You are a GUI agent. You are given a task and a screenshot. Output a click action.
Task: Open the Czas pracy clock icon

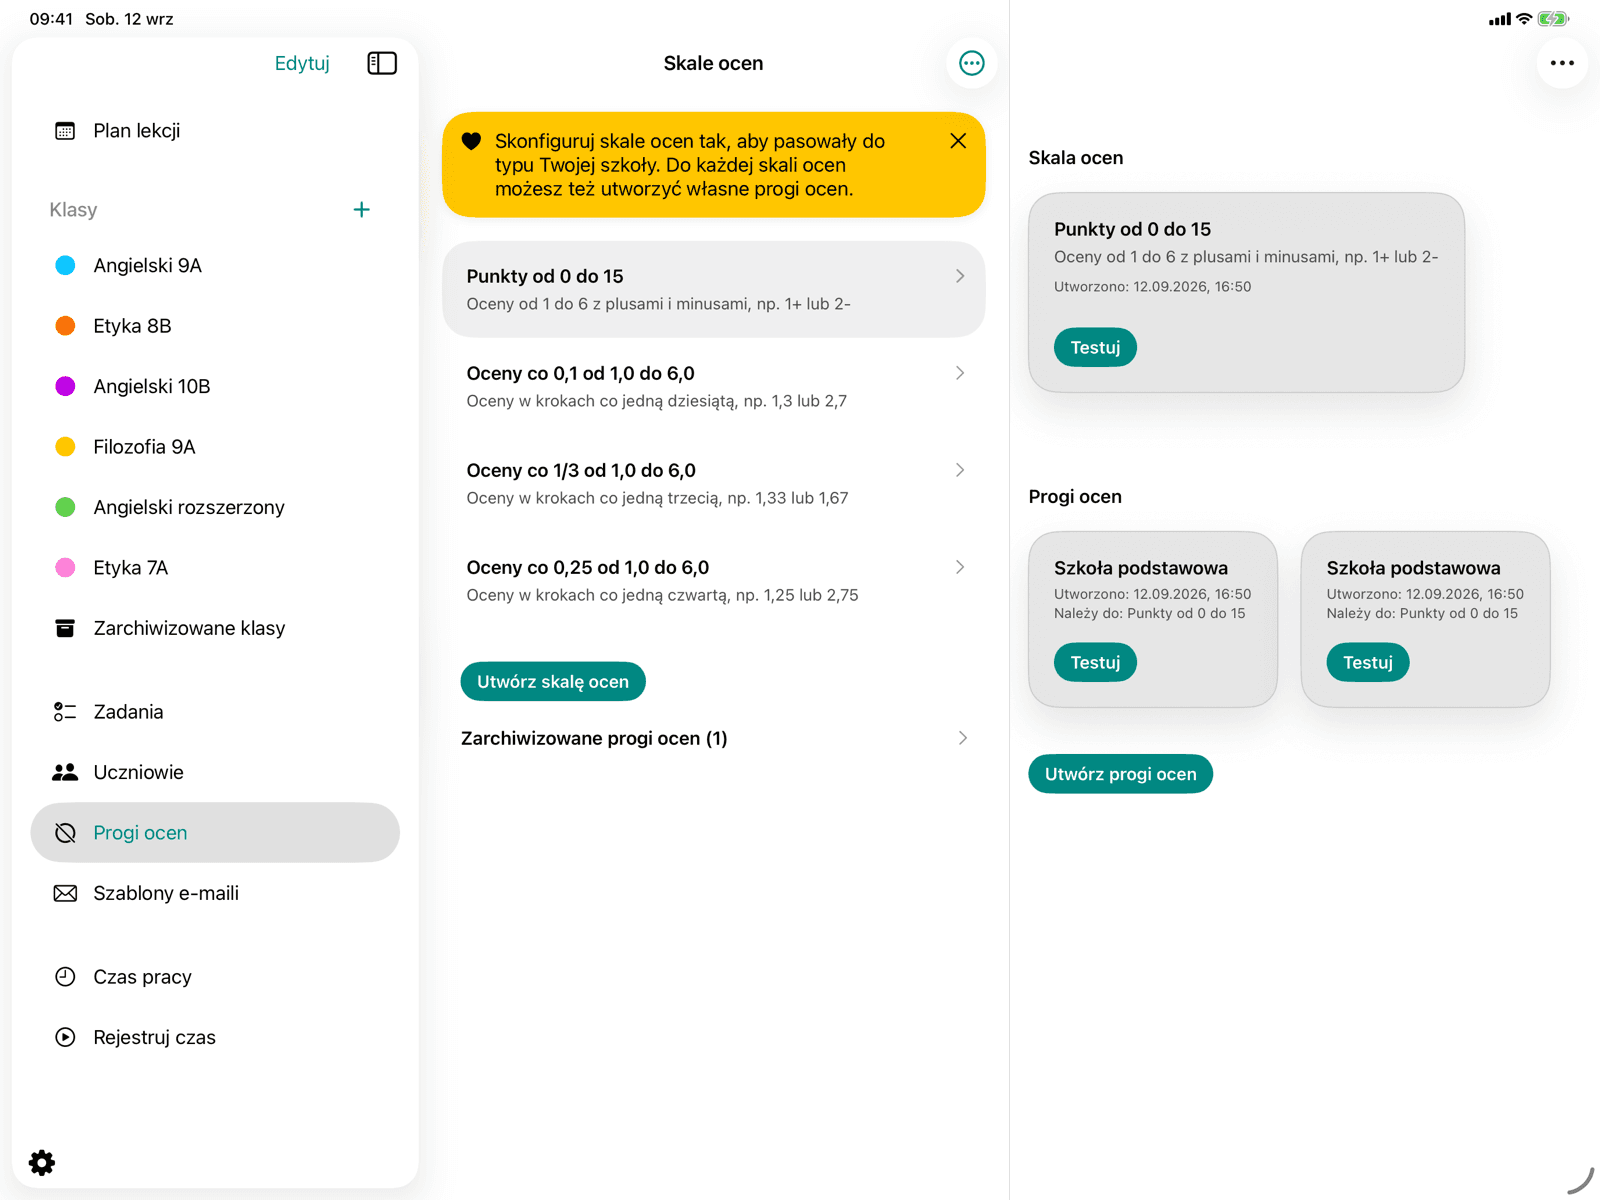65,977
